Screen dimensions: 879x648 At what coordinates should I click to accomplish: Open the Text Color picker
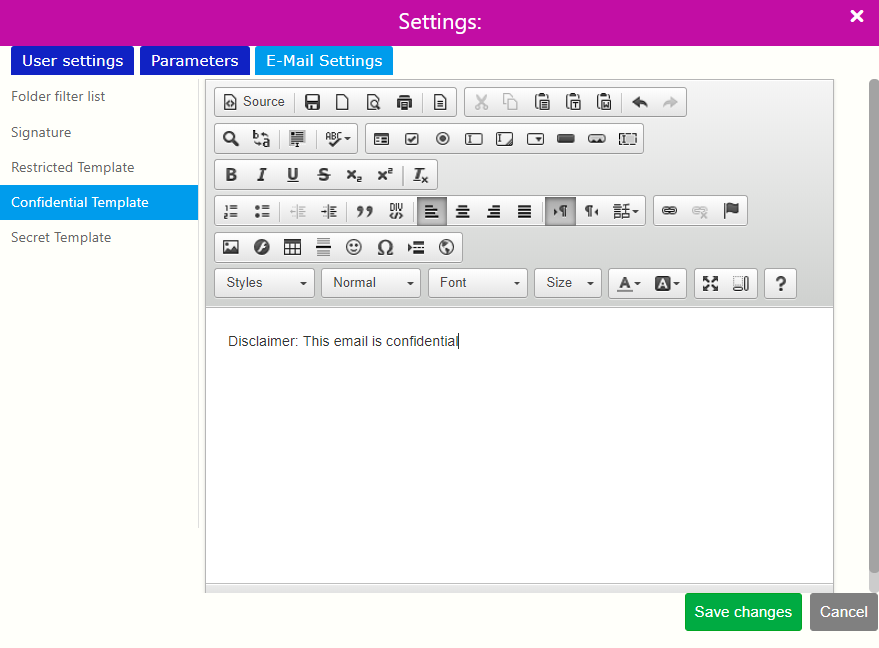pyautogui.click(x=629, y=284)
